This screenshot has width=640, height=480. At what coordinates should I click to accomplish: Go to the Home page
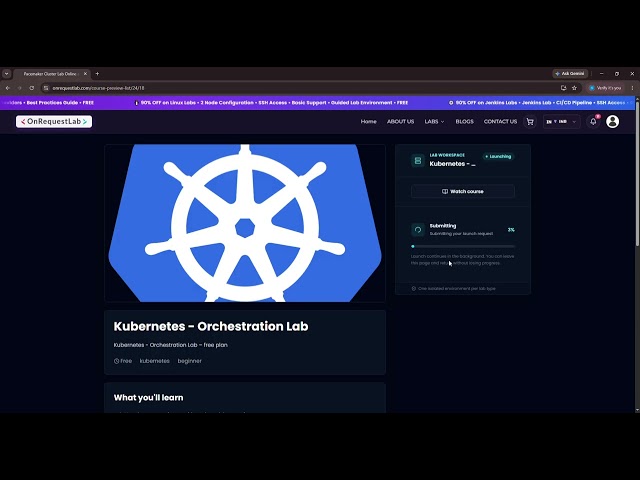(369, 122)
